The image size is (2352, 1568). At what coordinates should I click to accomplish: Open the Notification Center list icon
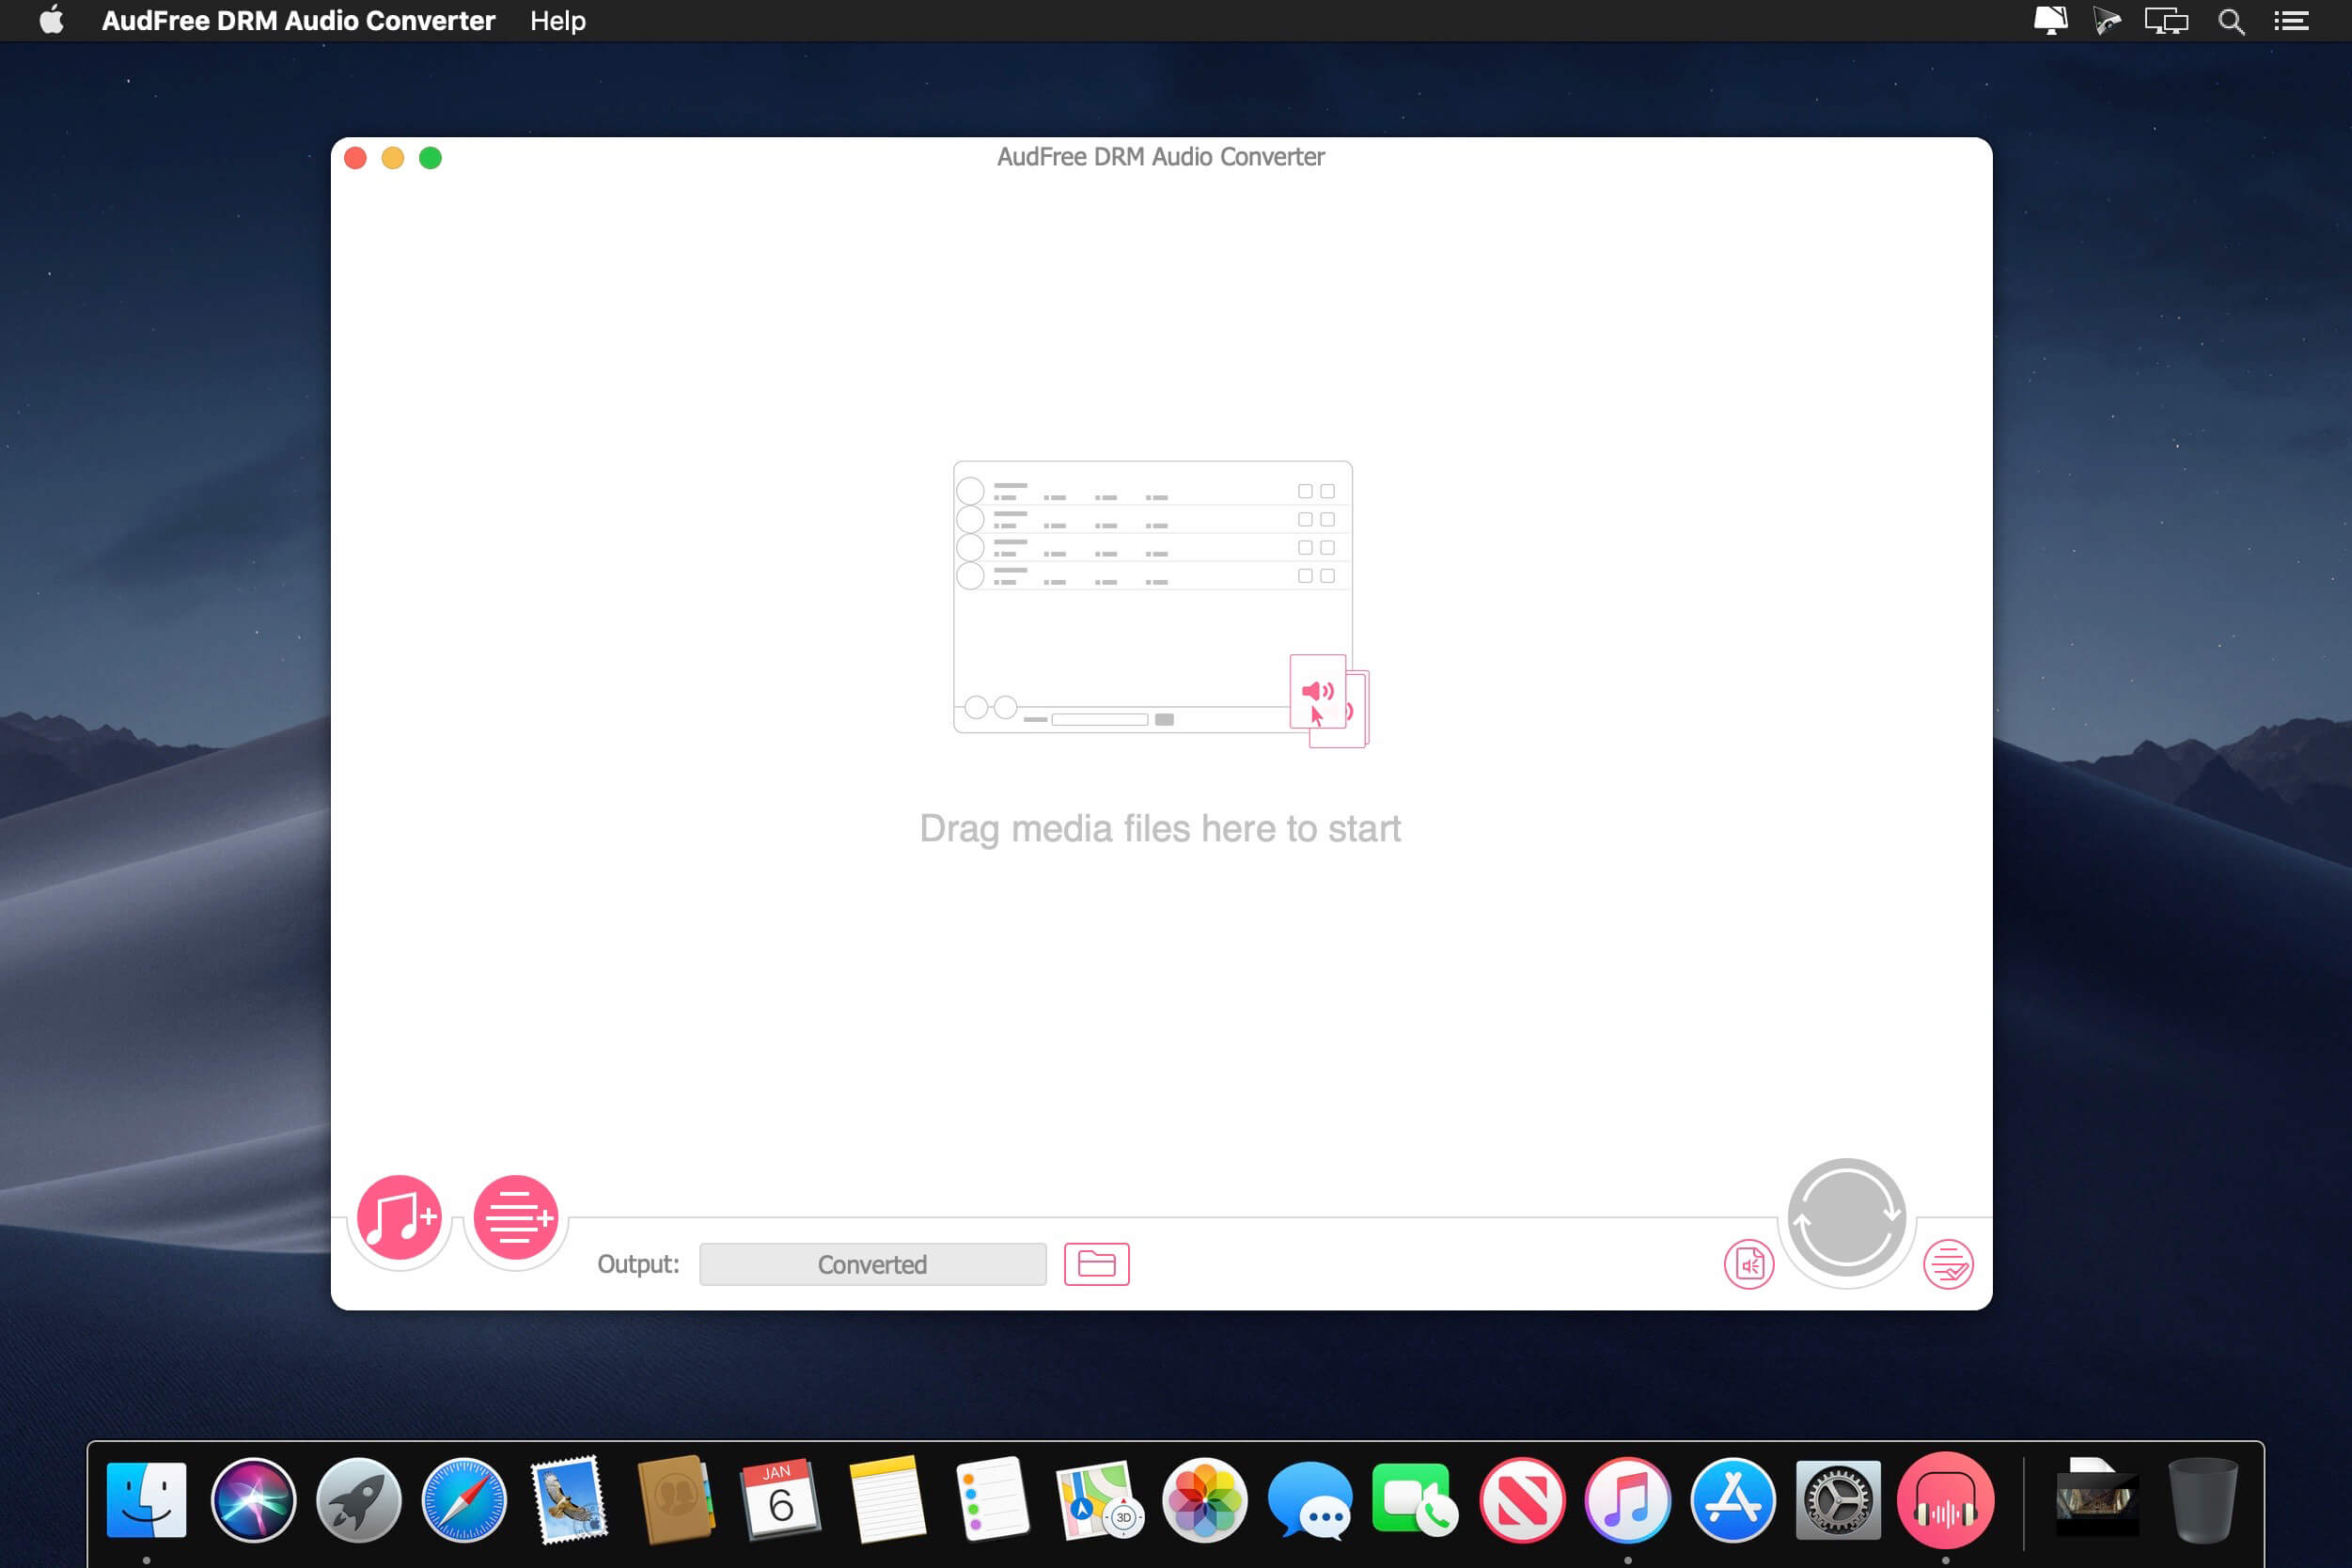[x=2291, y=21]
